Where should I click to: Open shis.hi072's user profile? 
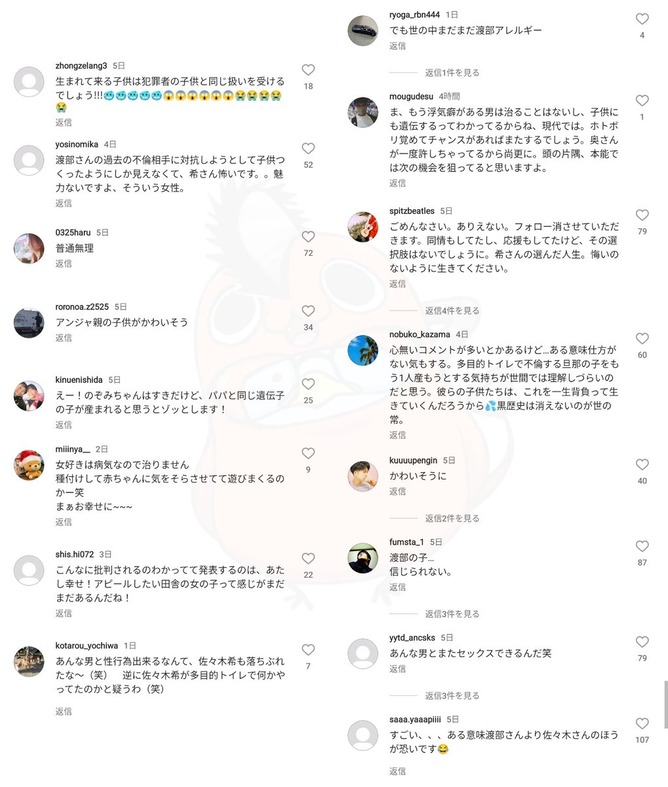pyautogui.click(x=74, y=554)
